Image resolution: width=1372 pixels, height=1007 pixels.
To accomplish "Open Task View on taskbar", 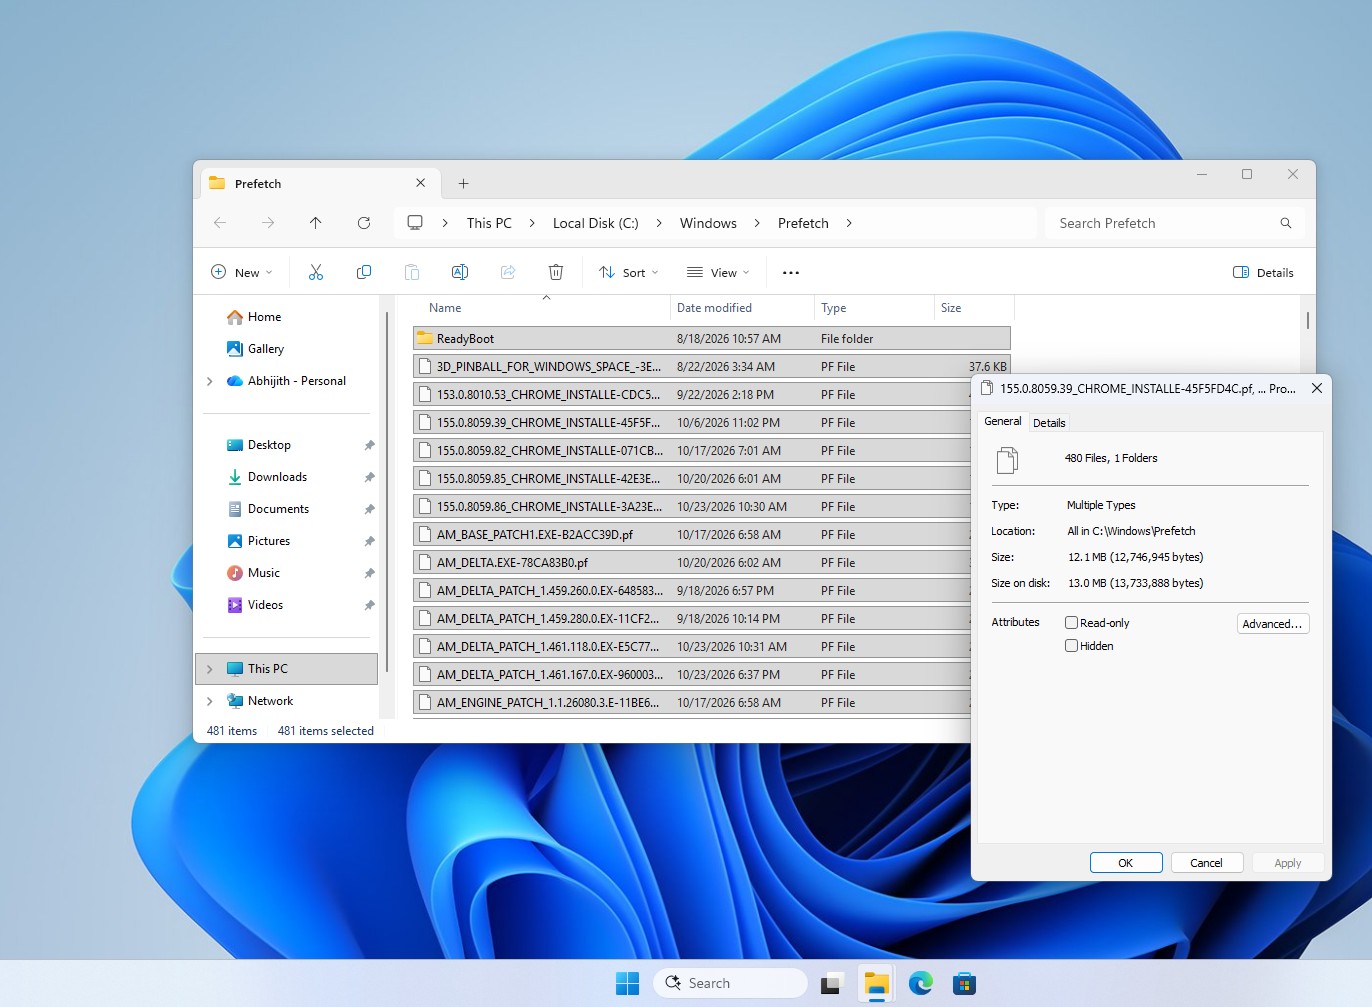I will tap(832, 983).
